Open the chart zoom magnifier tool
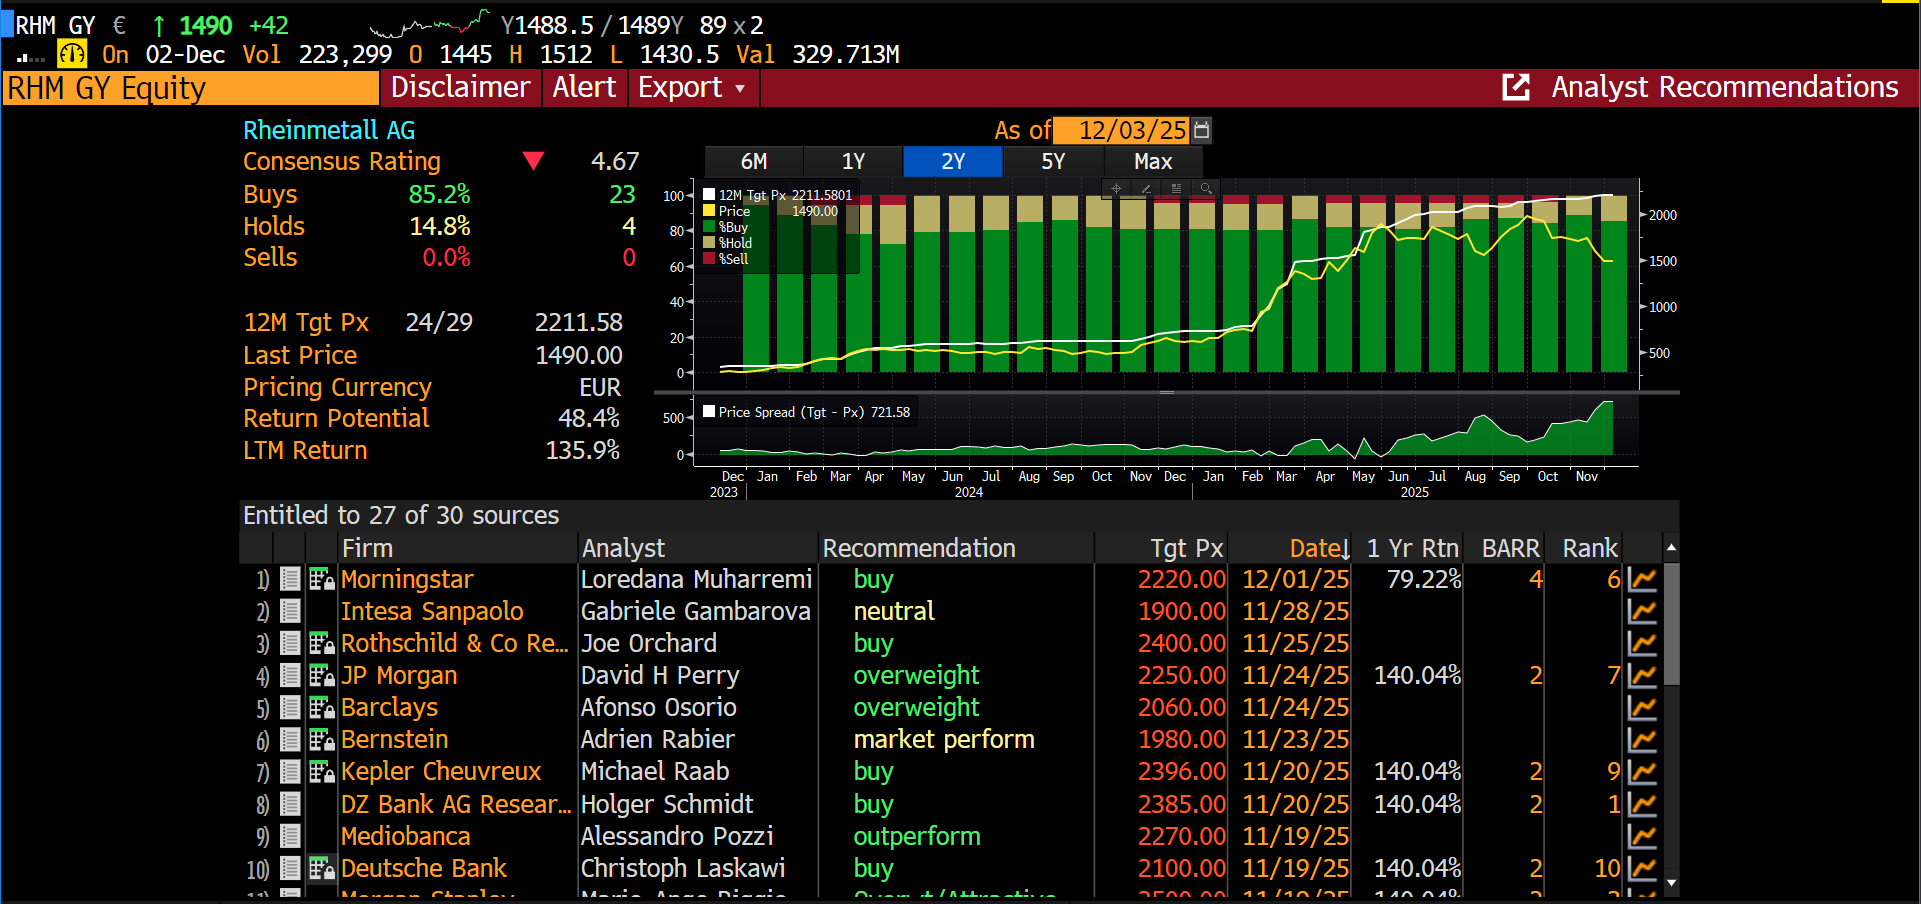 click(1206, 188)
